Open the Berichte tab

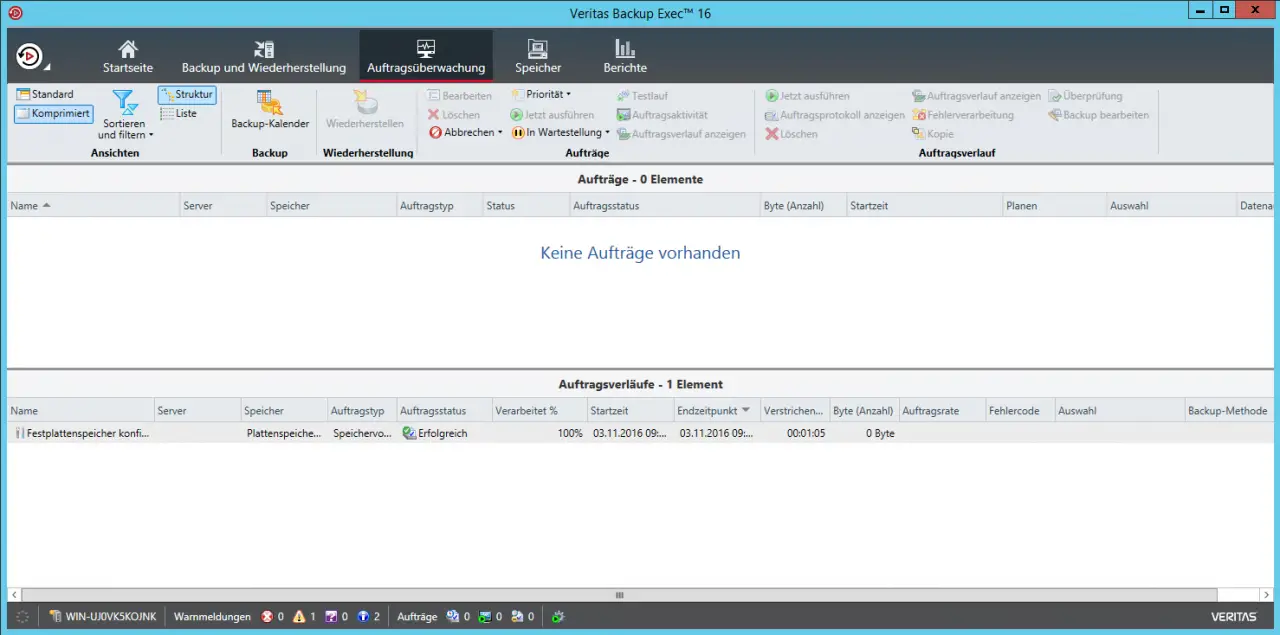point(625,57)
